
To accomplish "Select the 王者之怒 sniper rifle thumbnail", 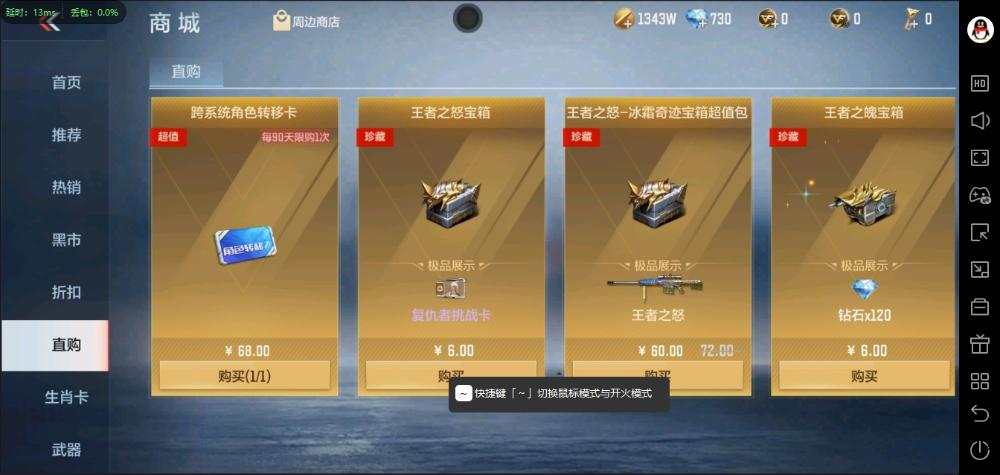I will [x=654, y=286].
